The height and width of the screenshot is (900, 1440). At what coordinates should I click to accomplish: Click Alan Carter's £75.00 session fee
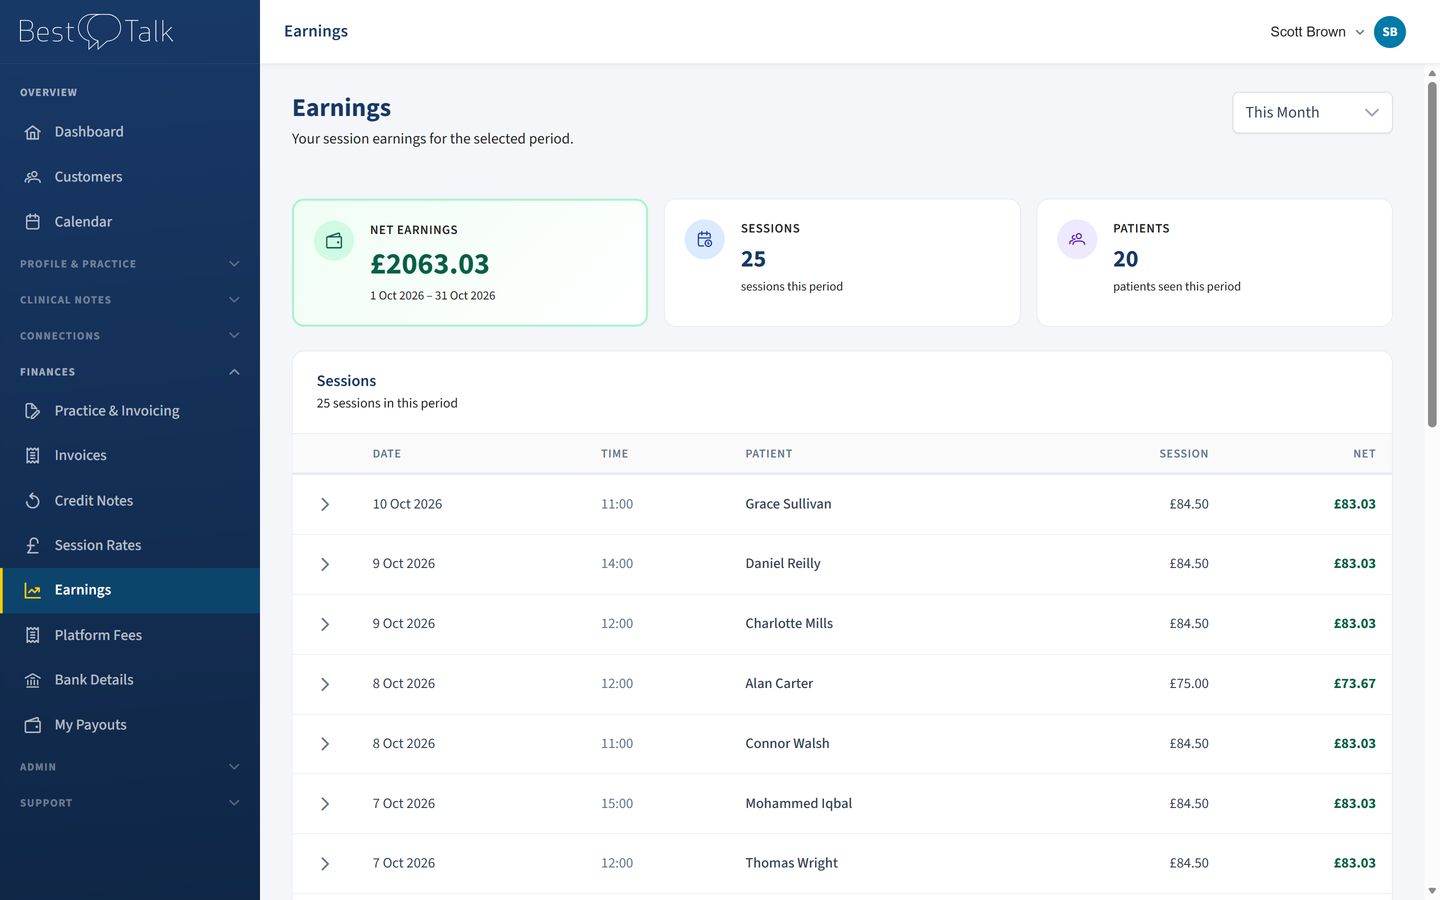(1189, 684)
